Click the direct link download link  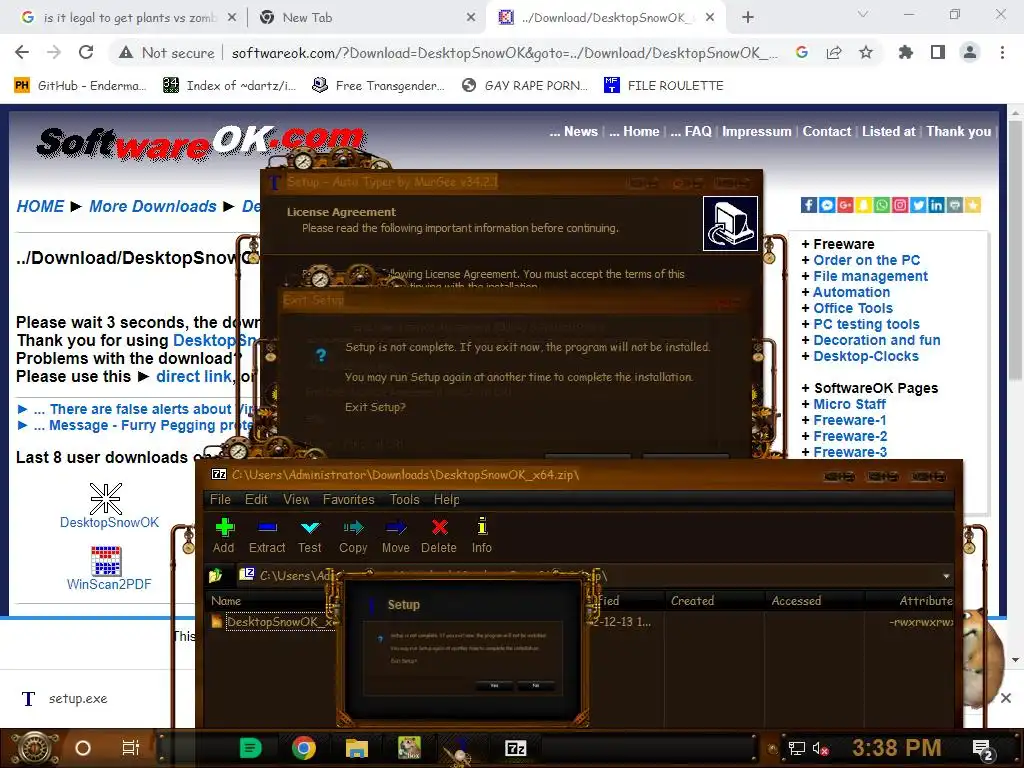point(194,376)
